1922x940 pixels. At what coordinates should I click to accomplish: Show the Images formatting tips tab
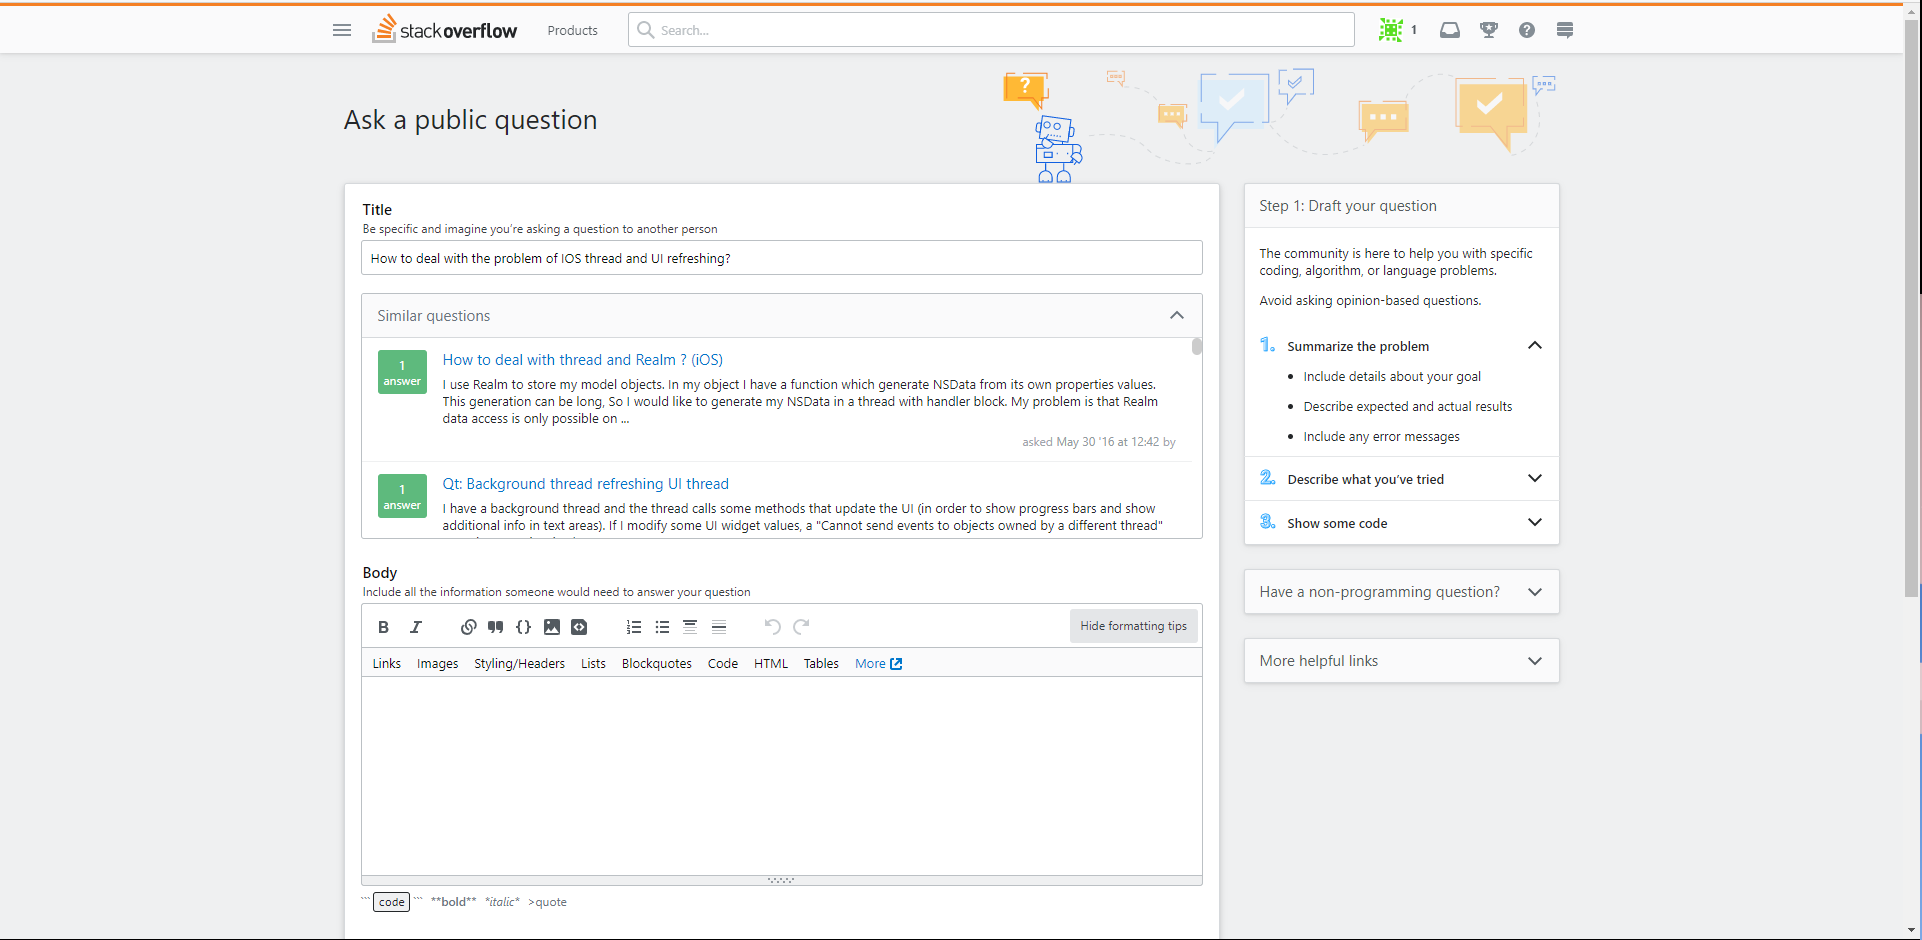[x=438, y=663]
